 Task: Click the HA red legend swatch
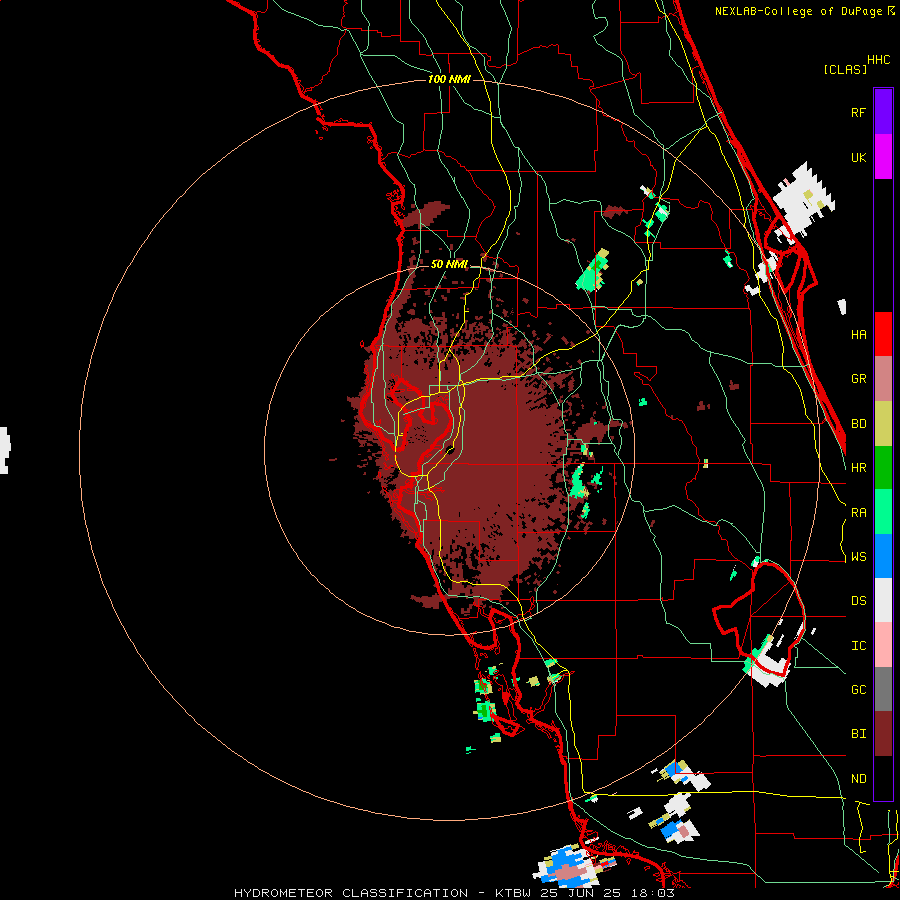[x=883, y=334]
